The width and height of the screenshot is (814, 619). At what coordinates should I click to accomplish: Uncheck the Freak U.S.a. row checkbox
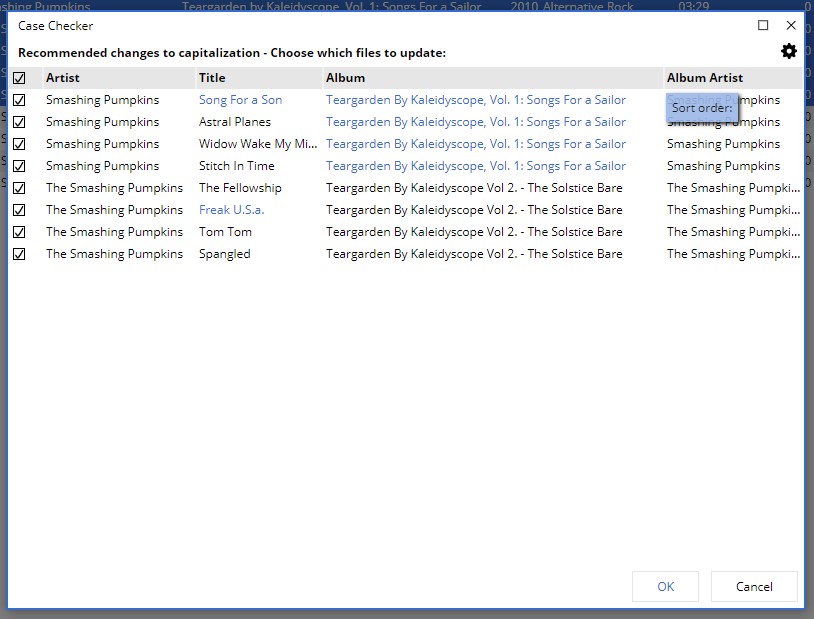coord(19,210)
